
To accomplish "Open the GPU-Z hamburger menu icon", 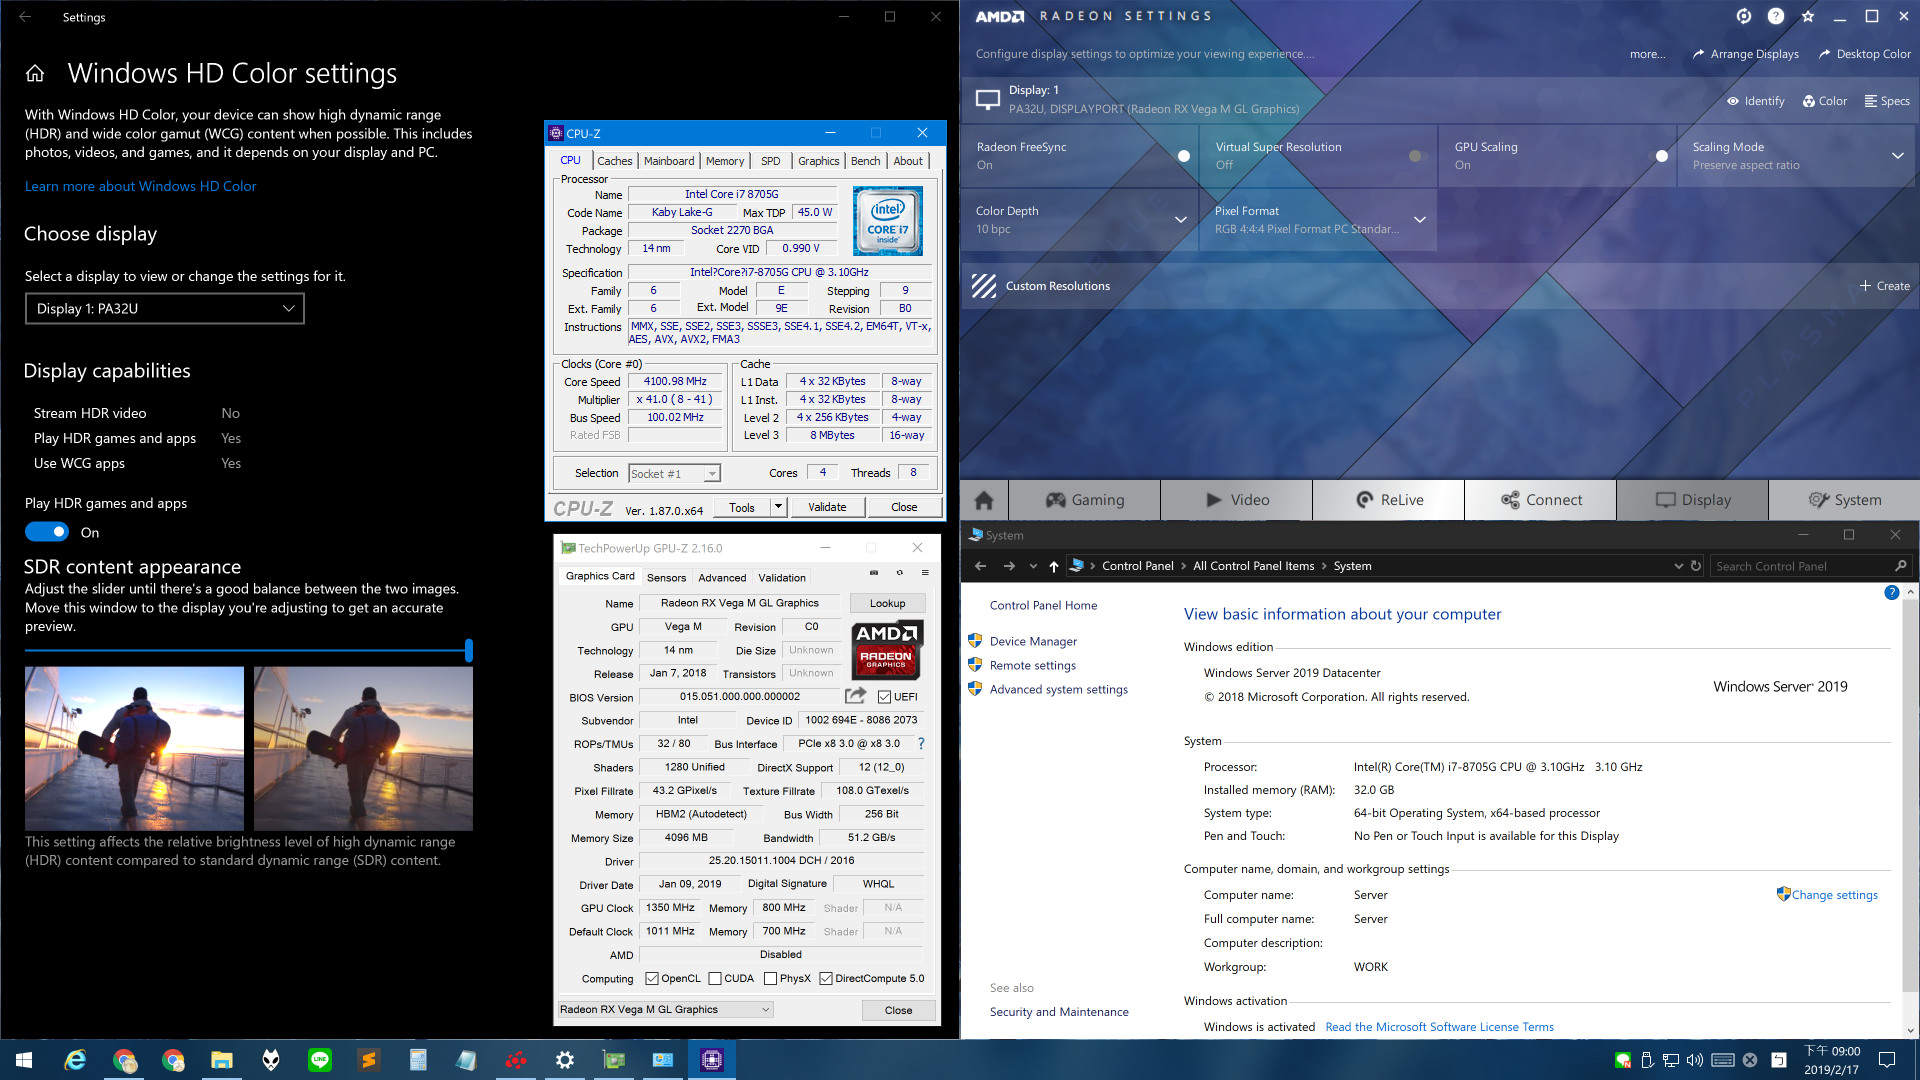I will coord(923,573).
